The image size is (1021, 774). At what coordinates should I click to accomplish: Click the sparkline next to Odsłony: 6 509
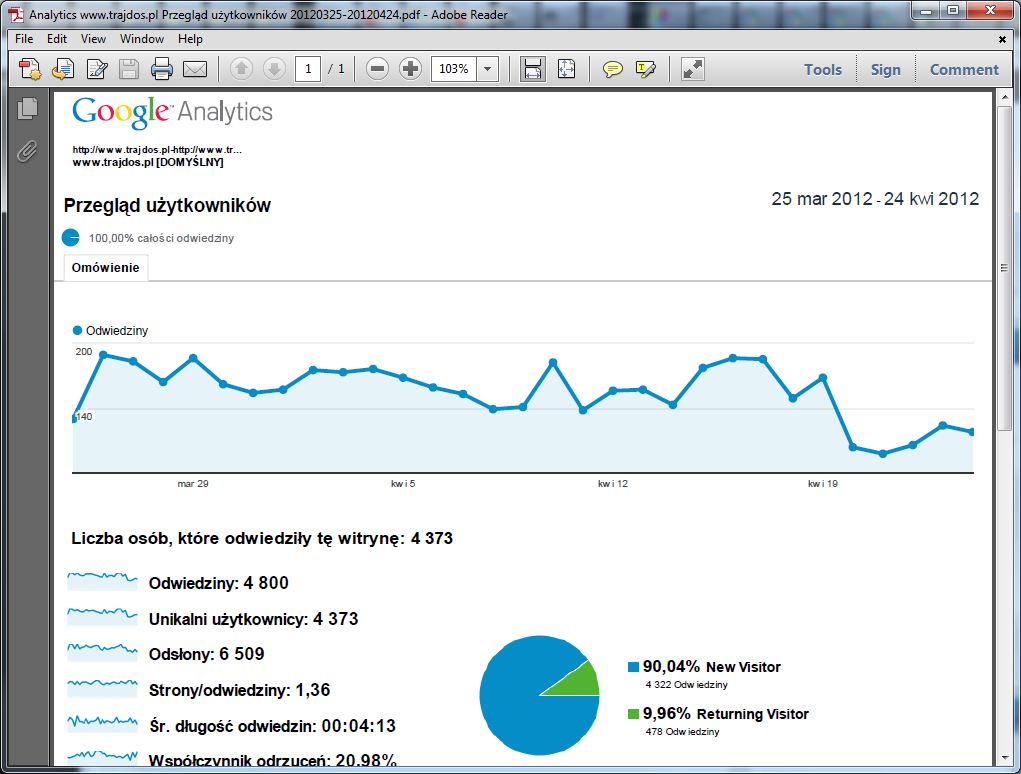(102, 652)
